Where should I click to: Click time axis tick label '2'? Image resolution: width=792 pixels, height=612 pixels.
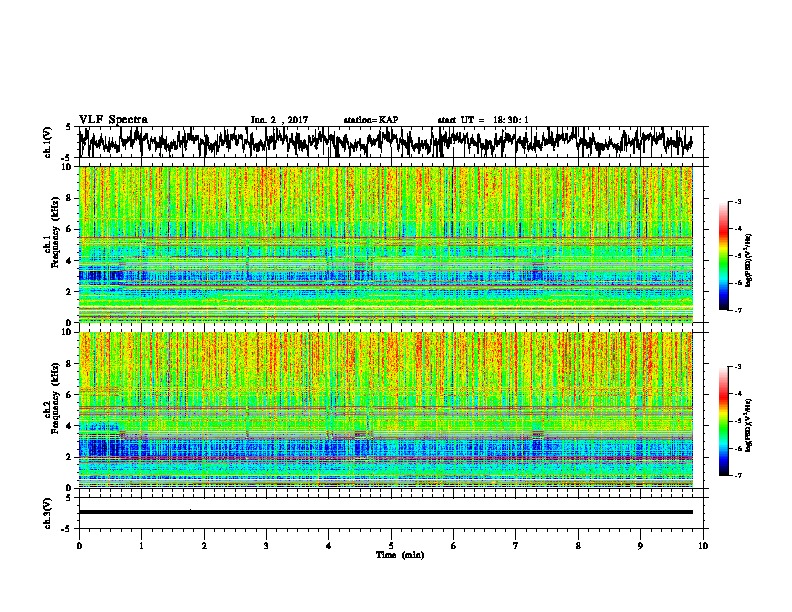(204, 545)
